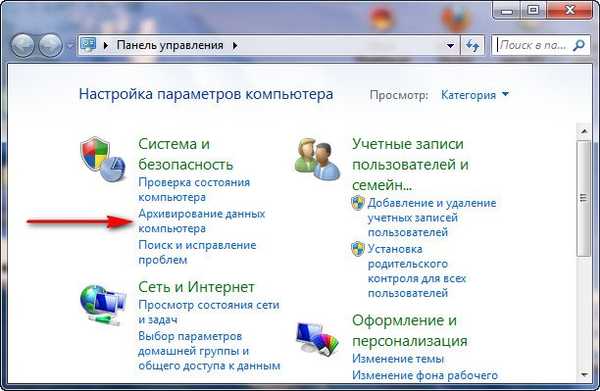Open Network and Internet globe icon
600x391 pixels.
pyautogui.click(x=103, y=305)
